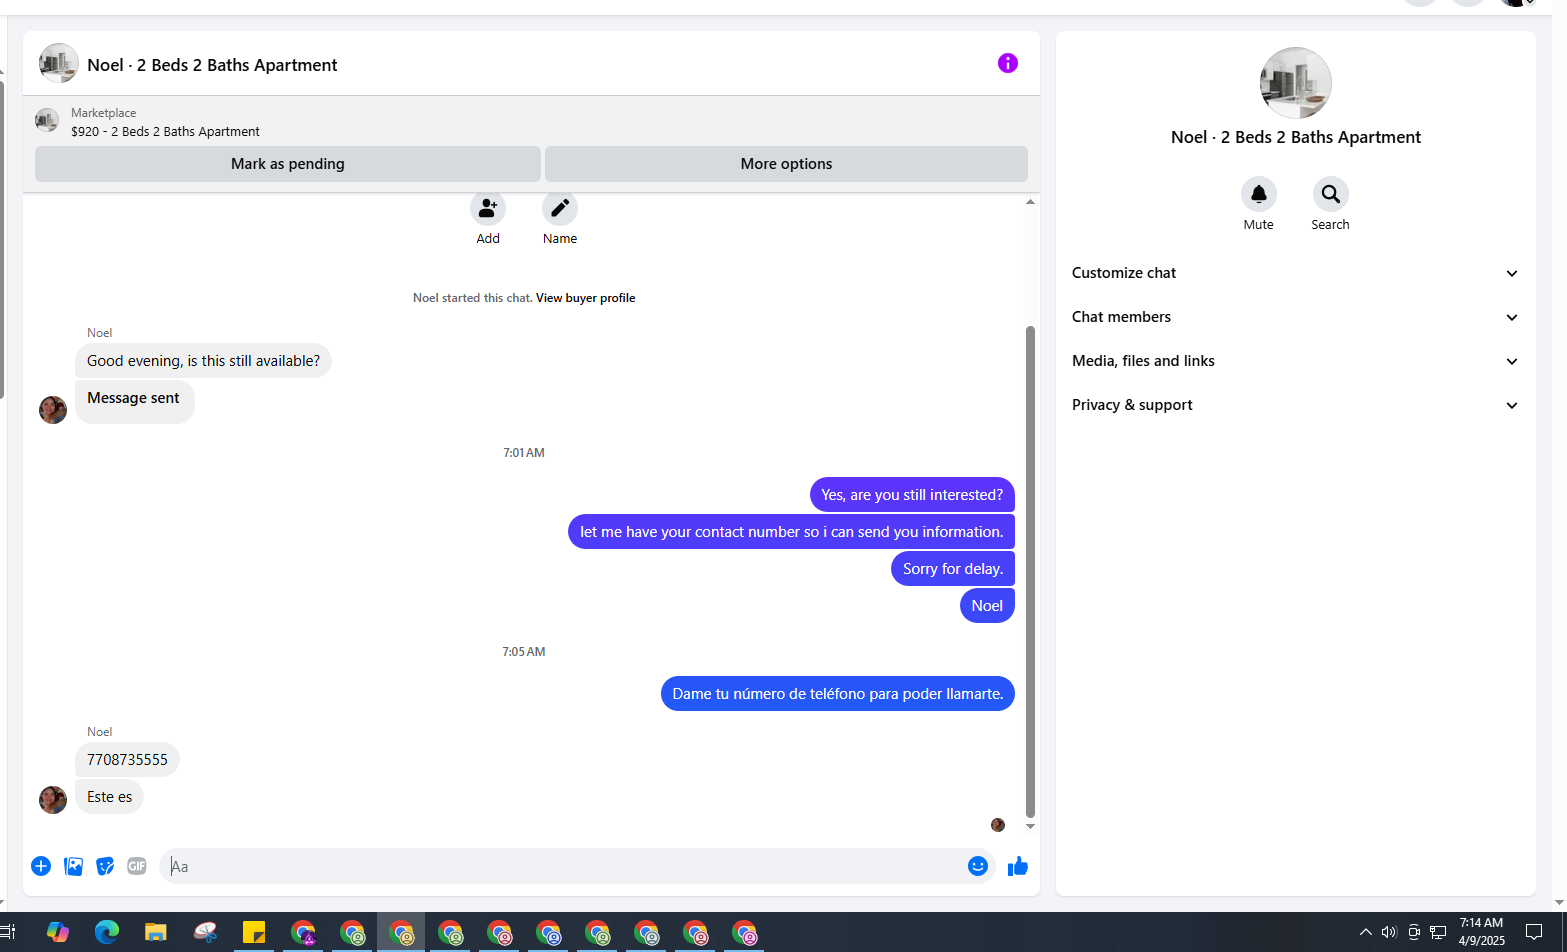The height and width of the screenshot is (952, 1567).
Task: Click the 7:05 AM timestamp
Action: click(x=524, y=652)
